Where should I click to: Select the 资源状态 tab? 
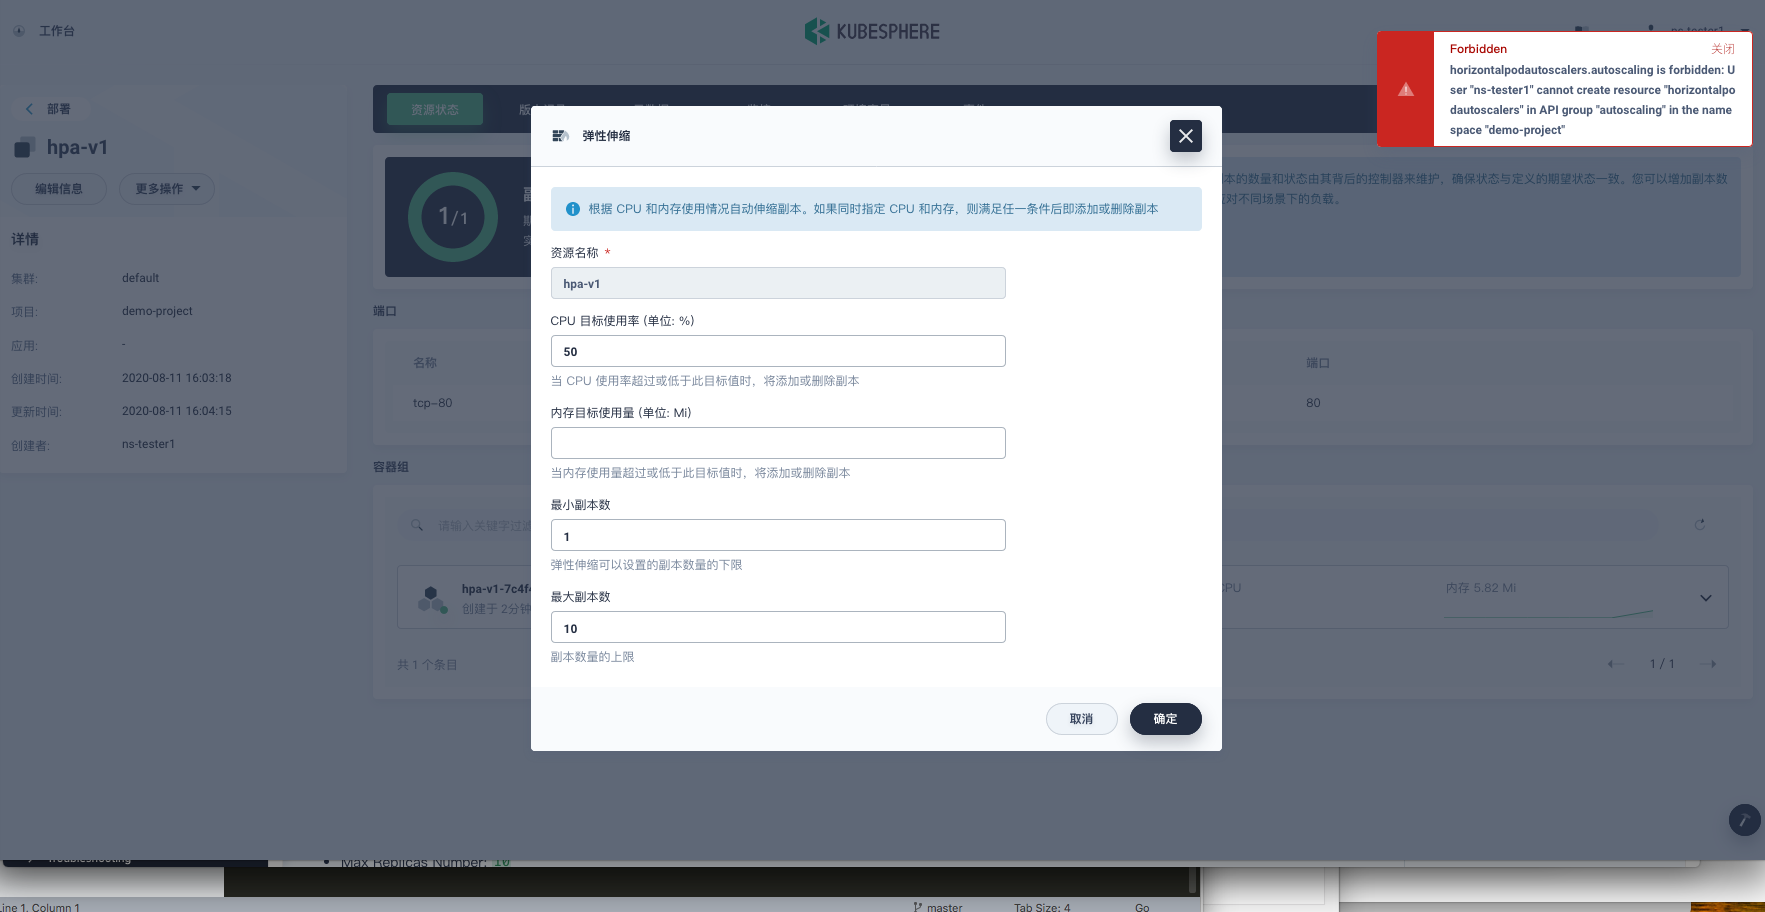(434, 109)
